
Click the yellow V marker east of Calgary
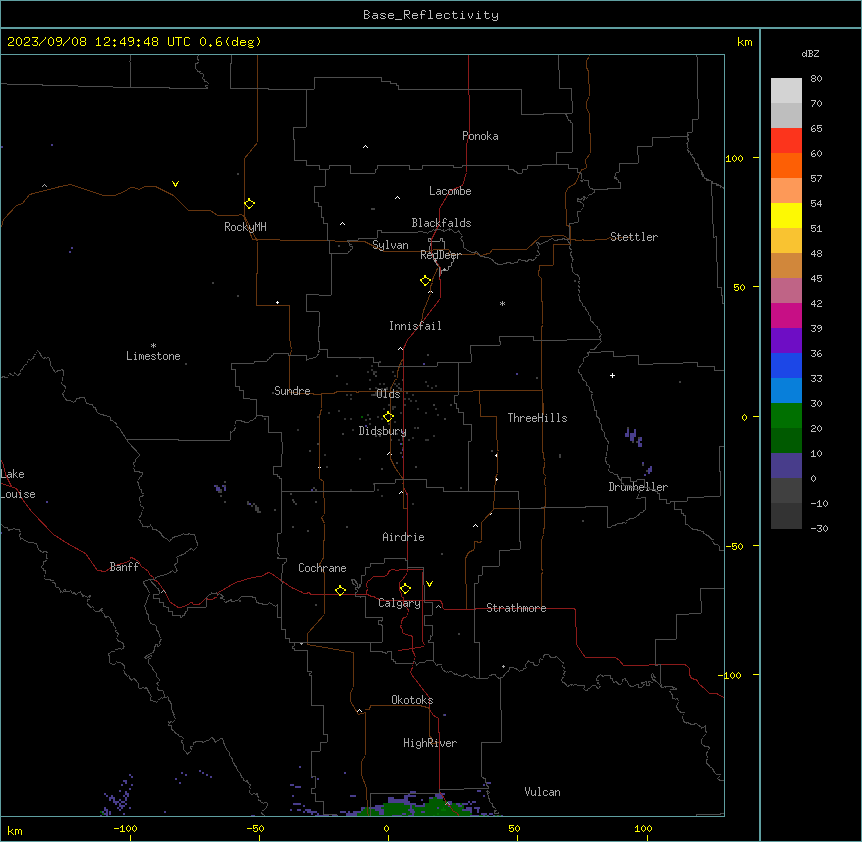pyautogui.click(x=429, y=584)
